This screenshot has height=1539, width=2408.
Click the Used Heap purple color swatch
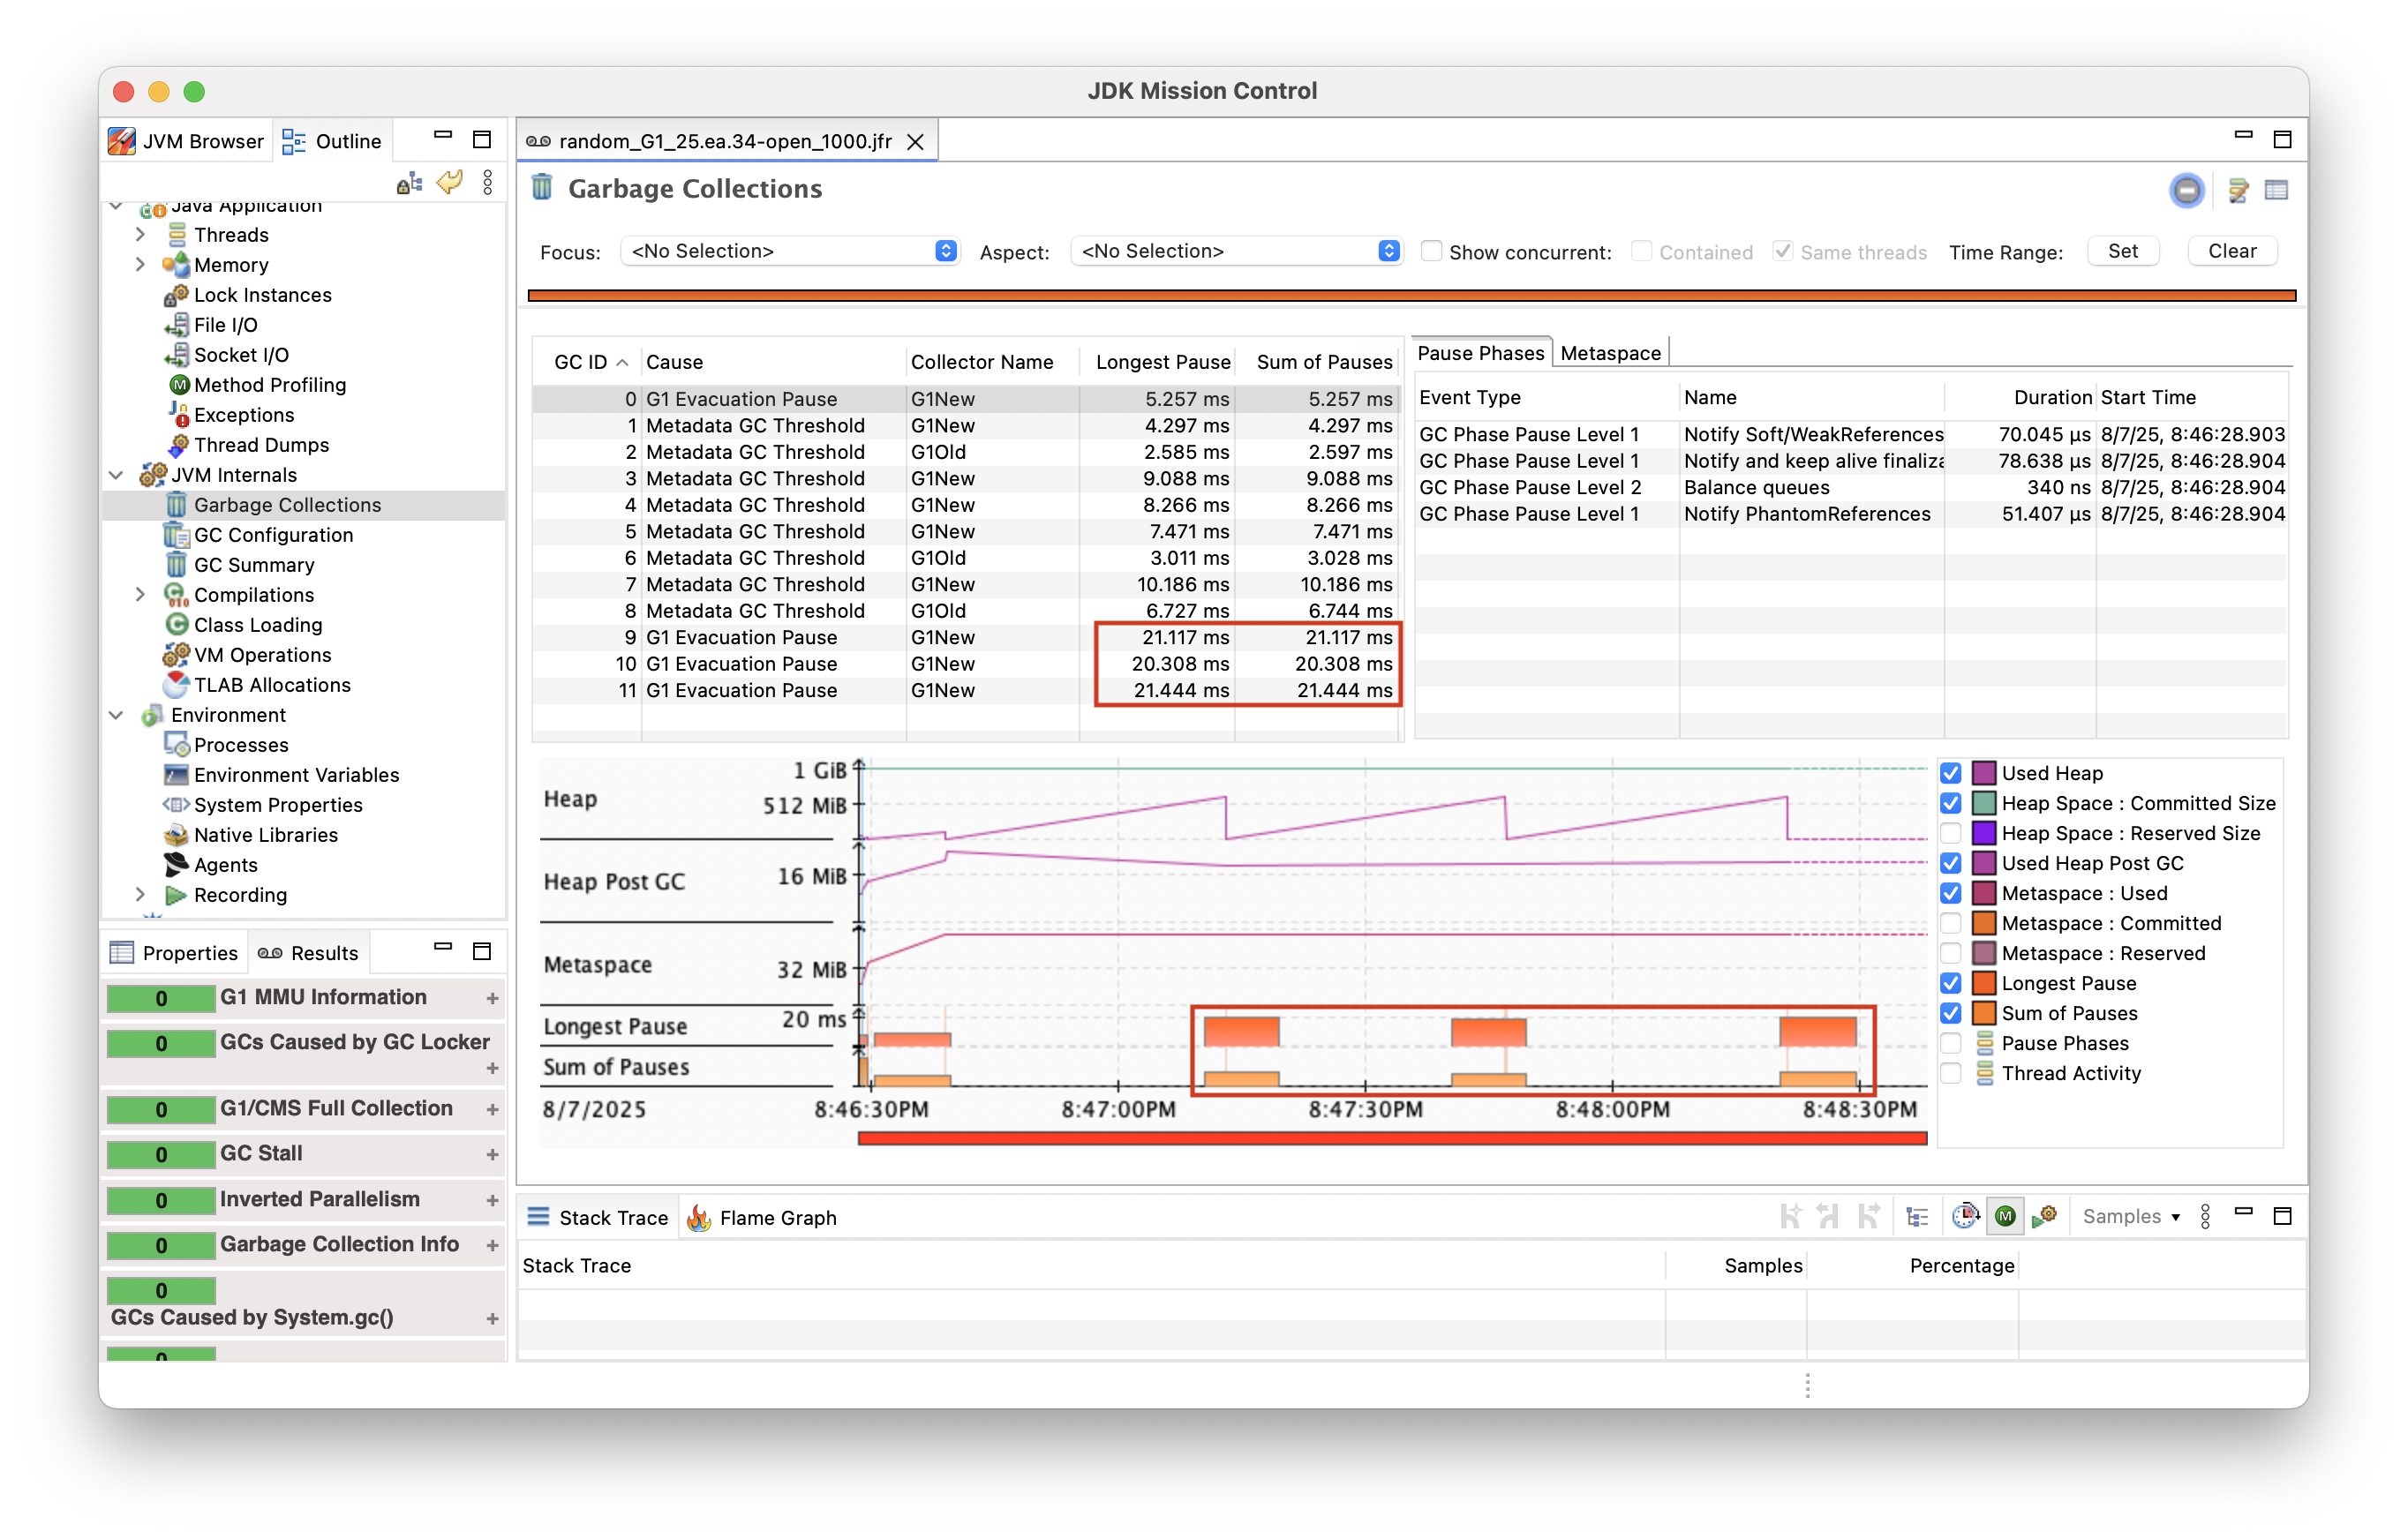point(1984,773)
